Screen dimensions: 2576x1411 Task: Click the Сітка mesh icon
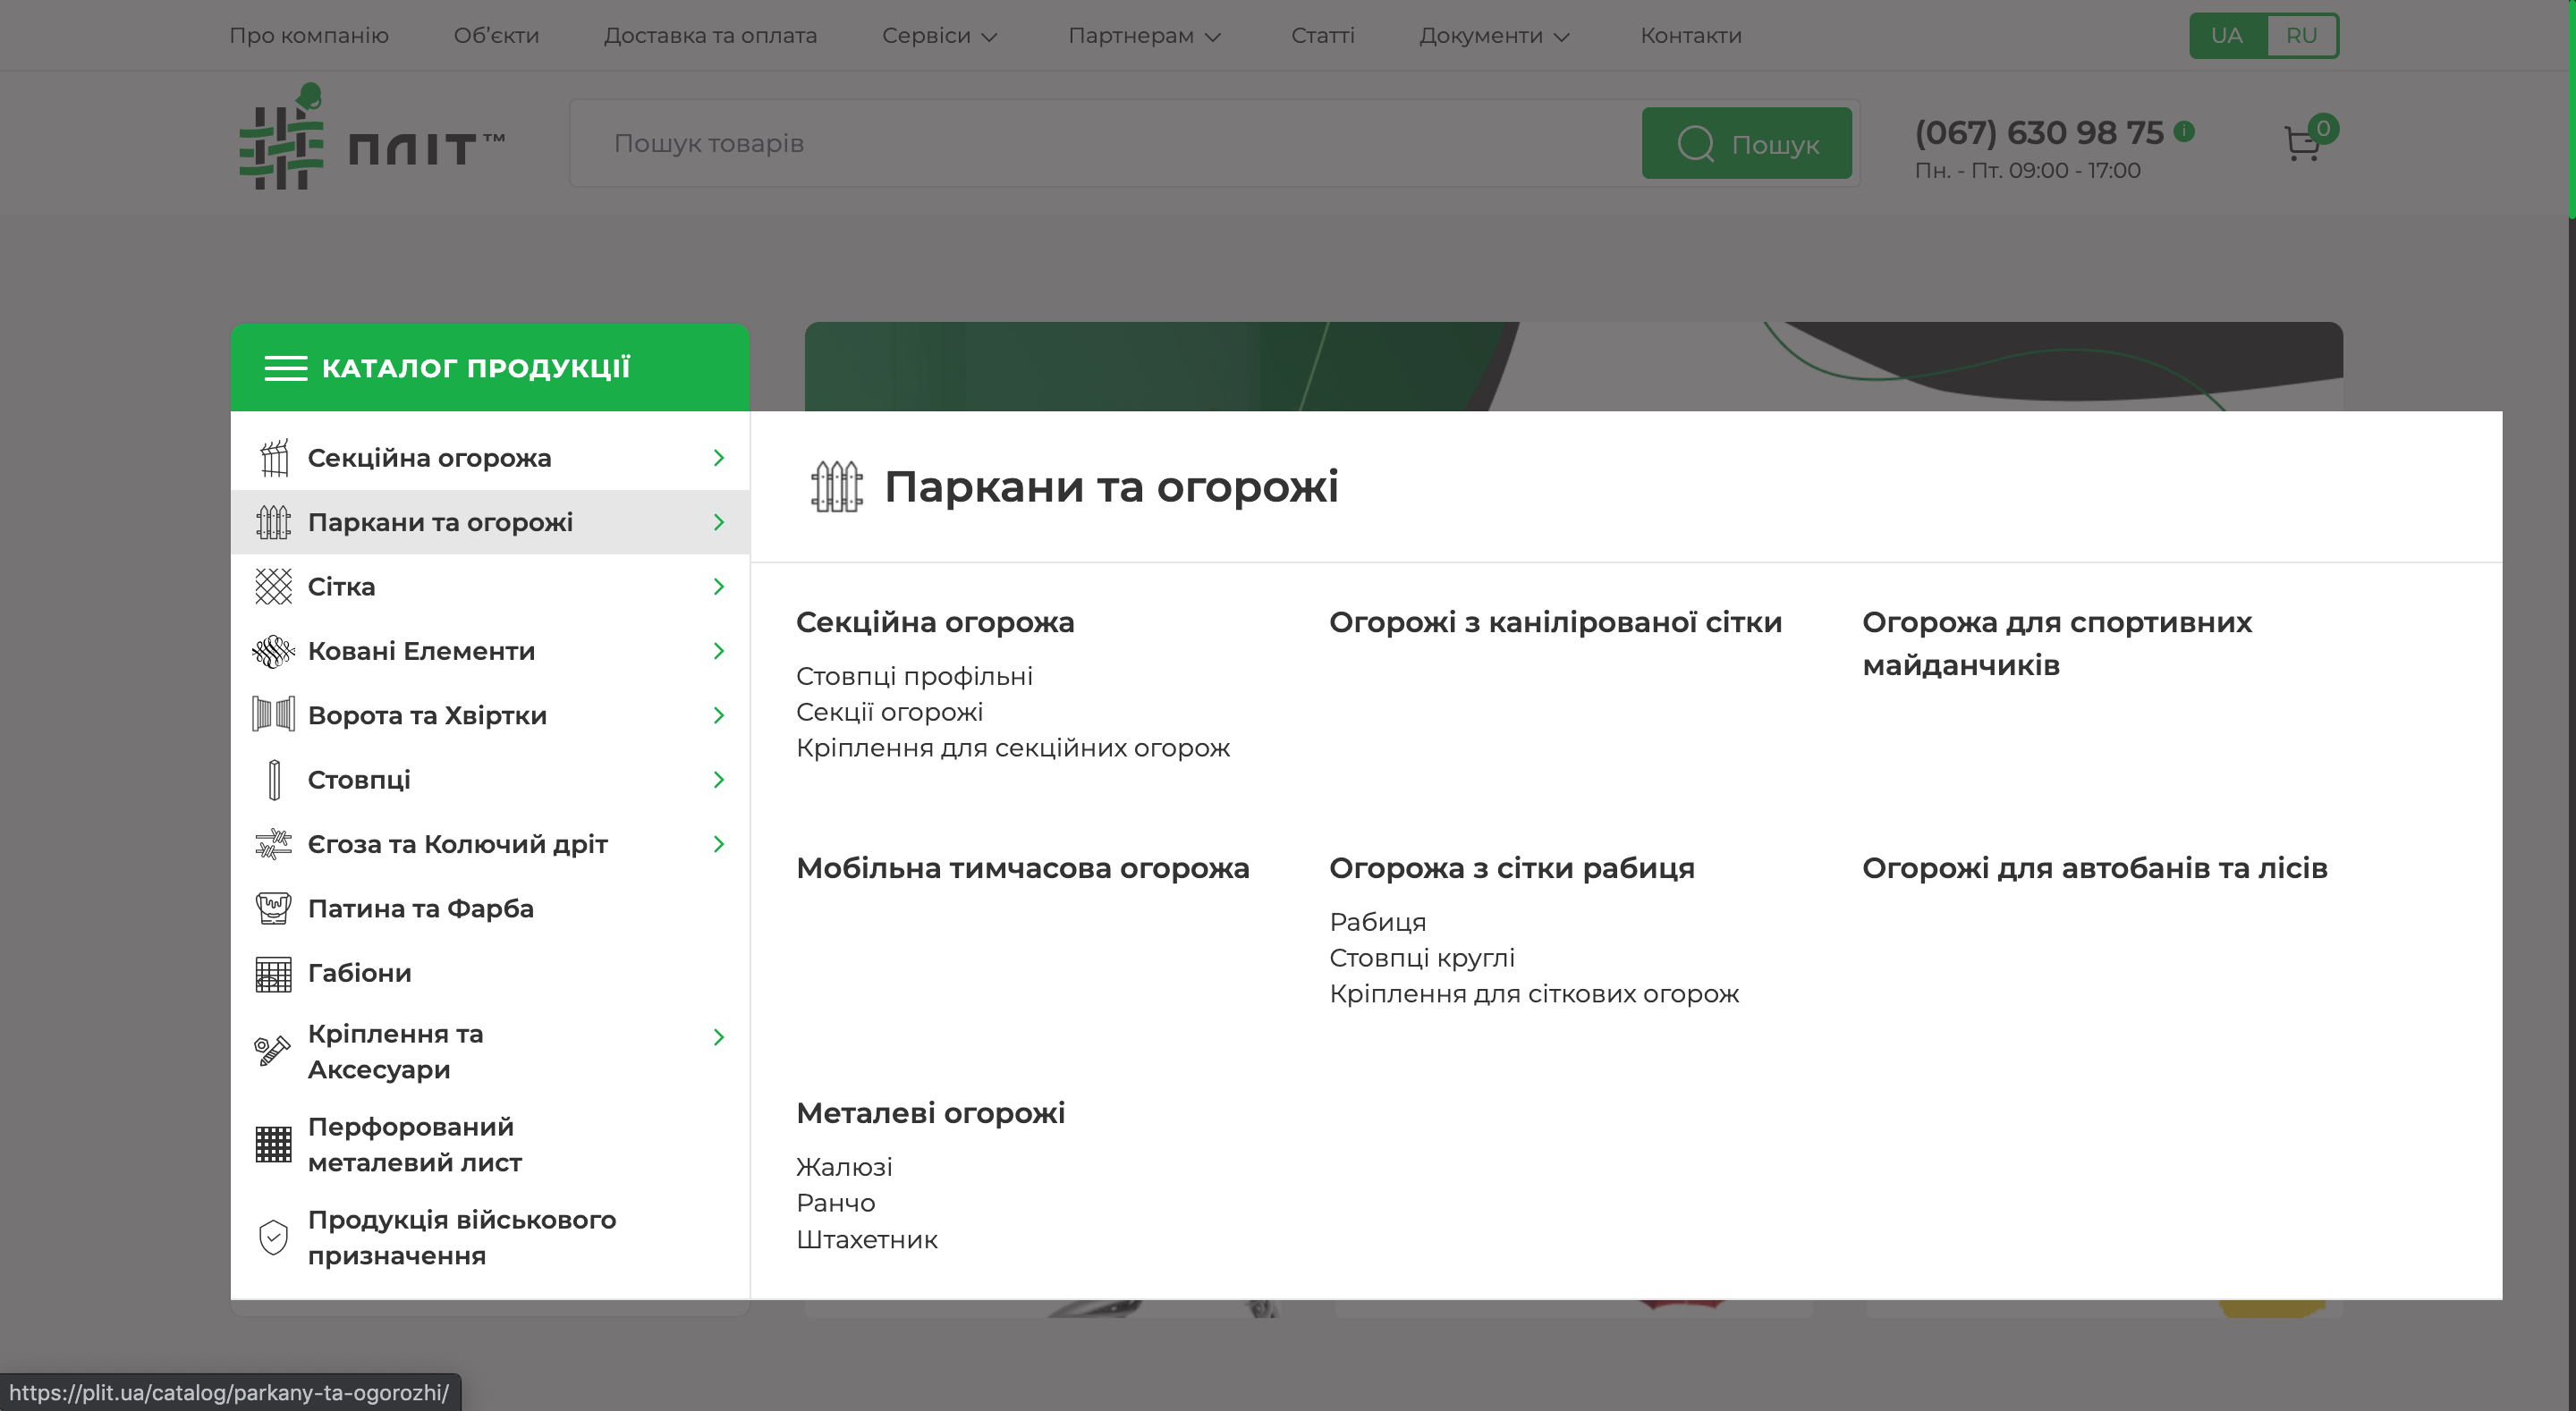point(273,586)
